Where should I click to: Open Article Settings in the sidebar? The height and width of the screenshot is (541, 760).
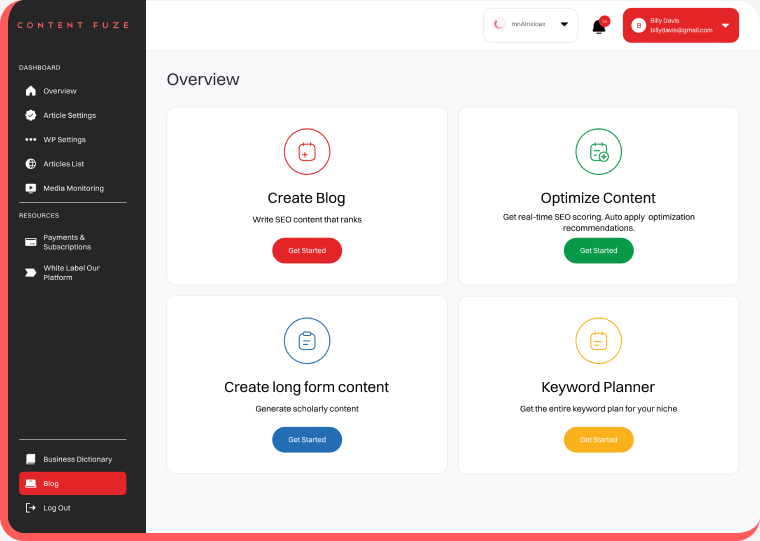69,115
